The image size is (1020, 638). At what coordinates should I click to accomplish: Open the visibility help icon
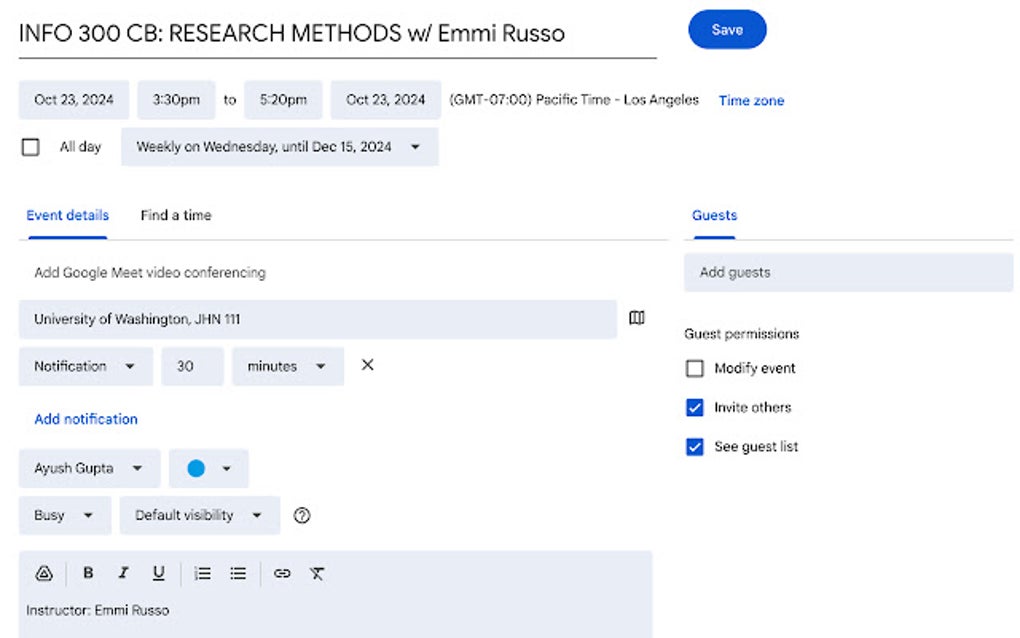(x=302, y=515)
